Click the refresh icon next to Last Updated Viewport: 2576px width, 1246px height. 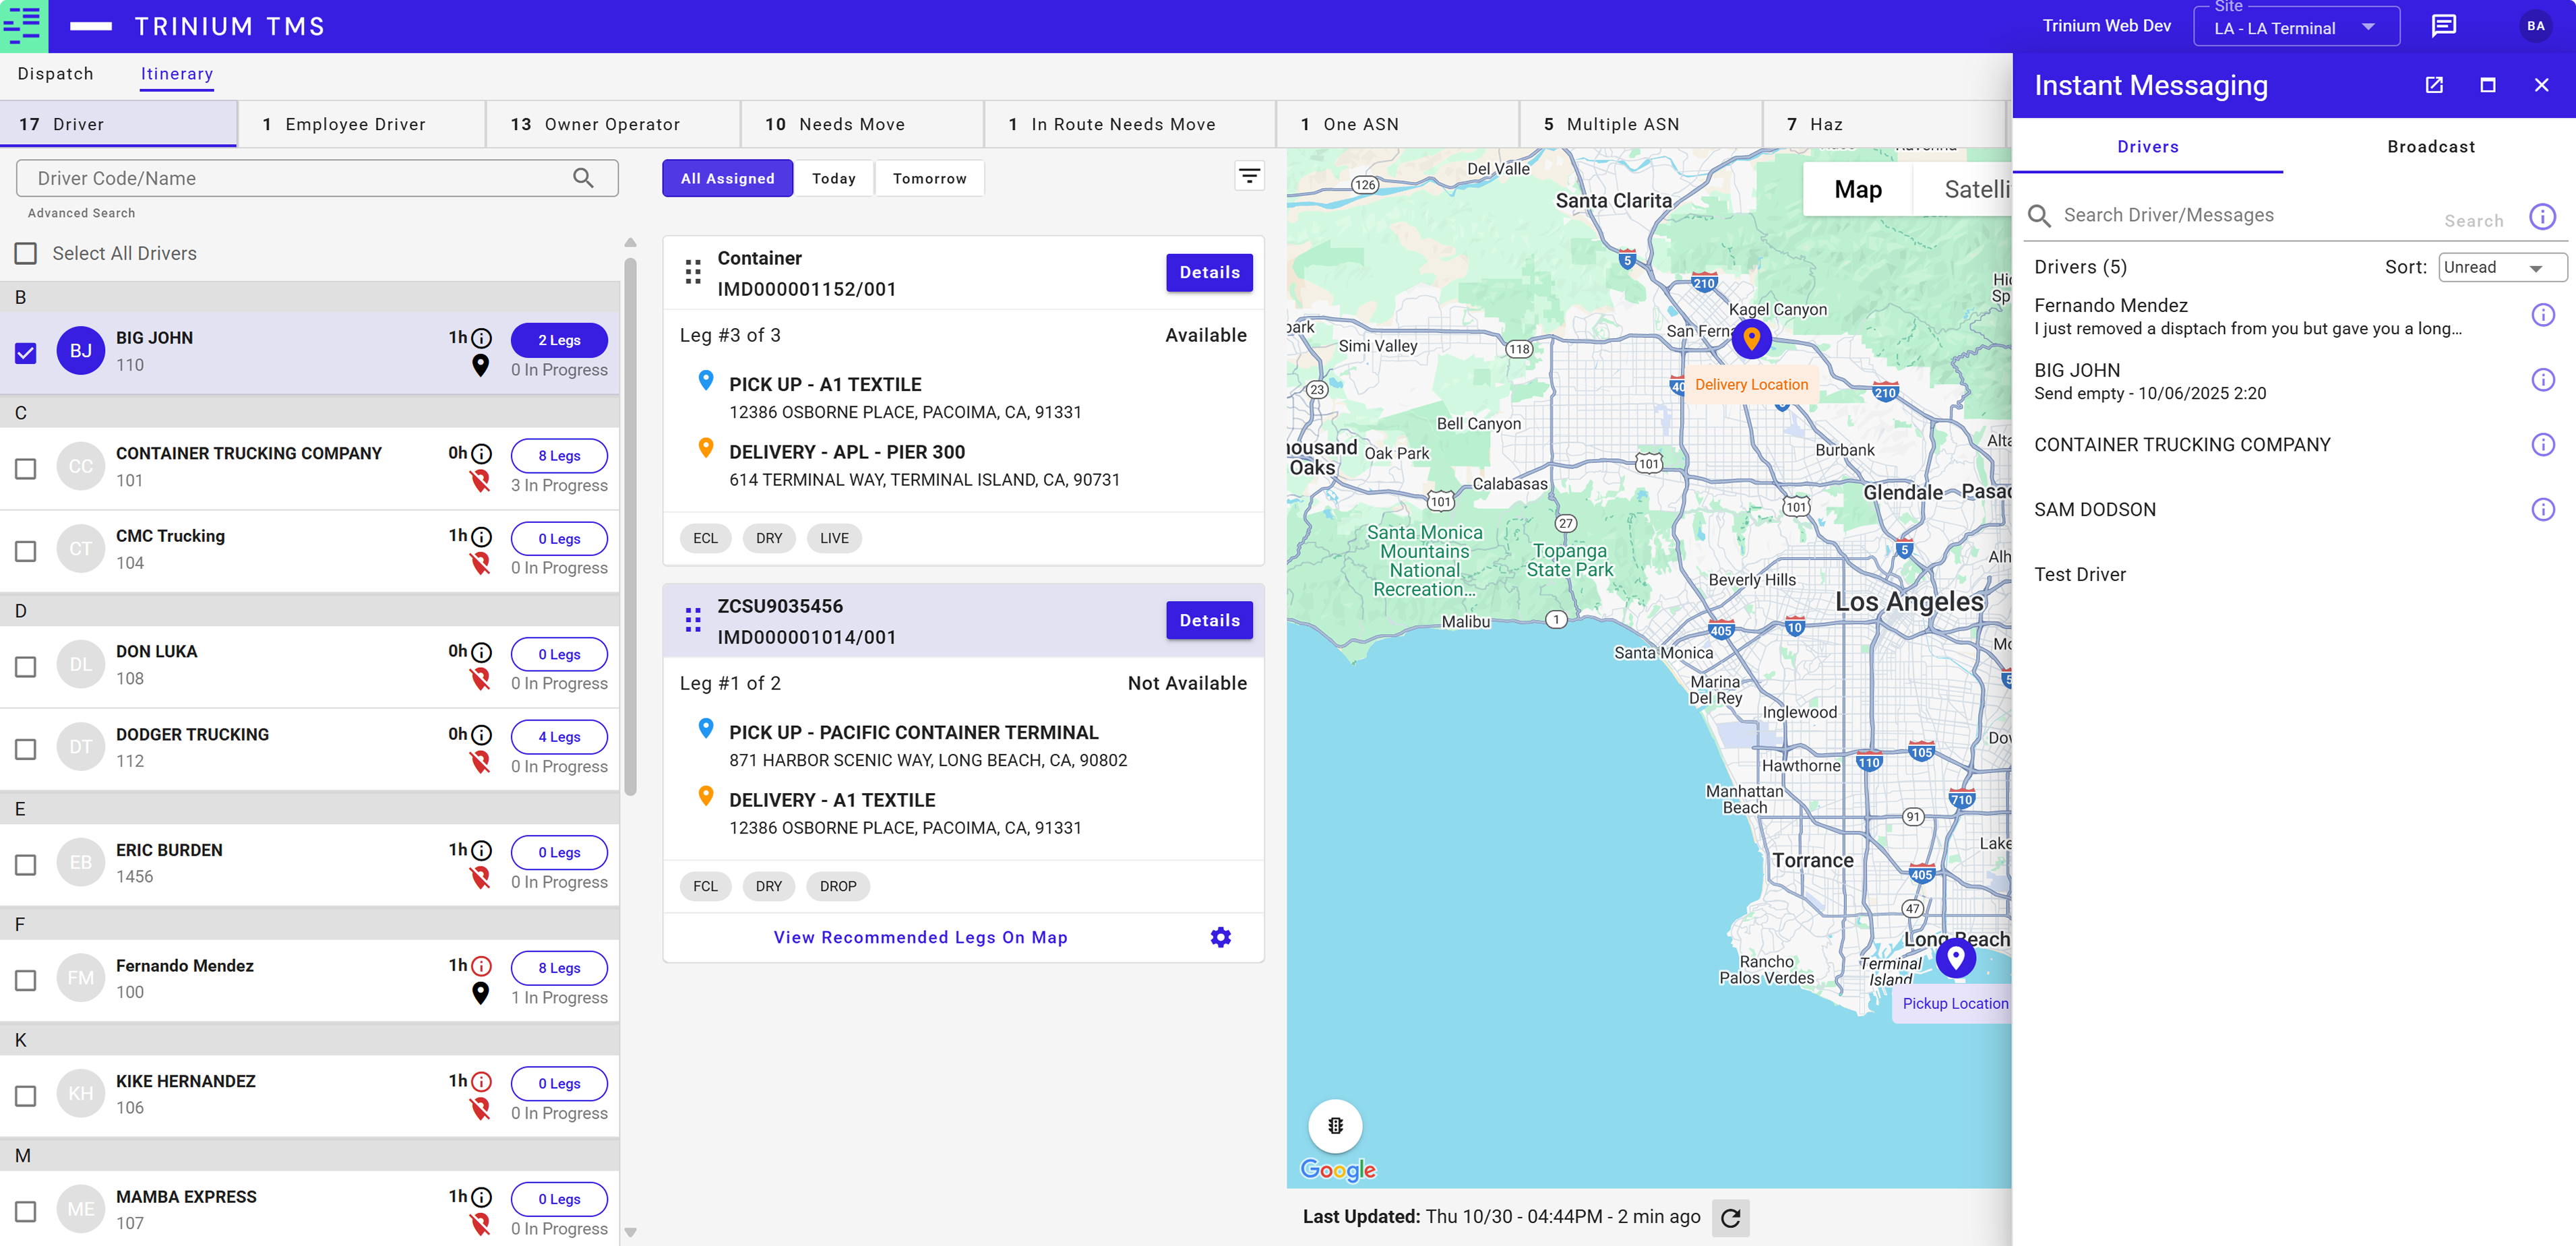[1730, 1217]
